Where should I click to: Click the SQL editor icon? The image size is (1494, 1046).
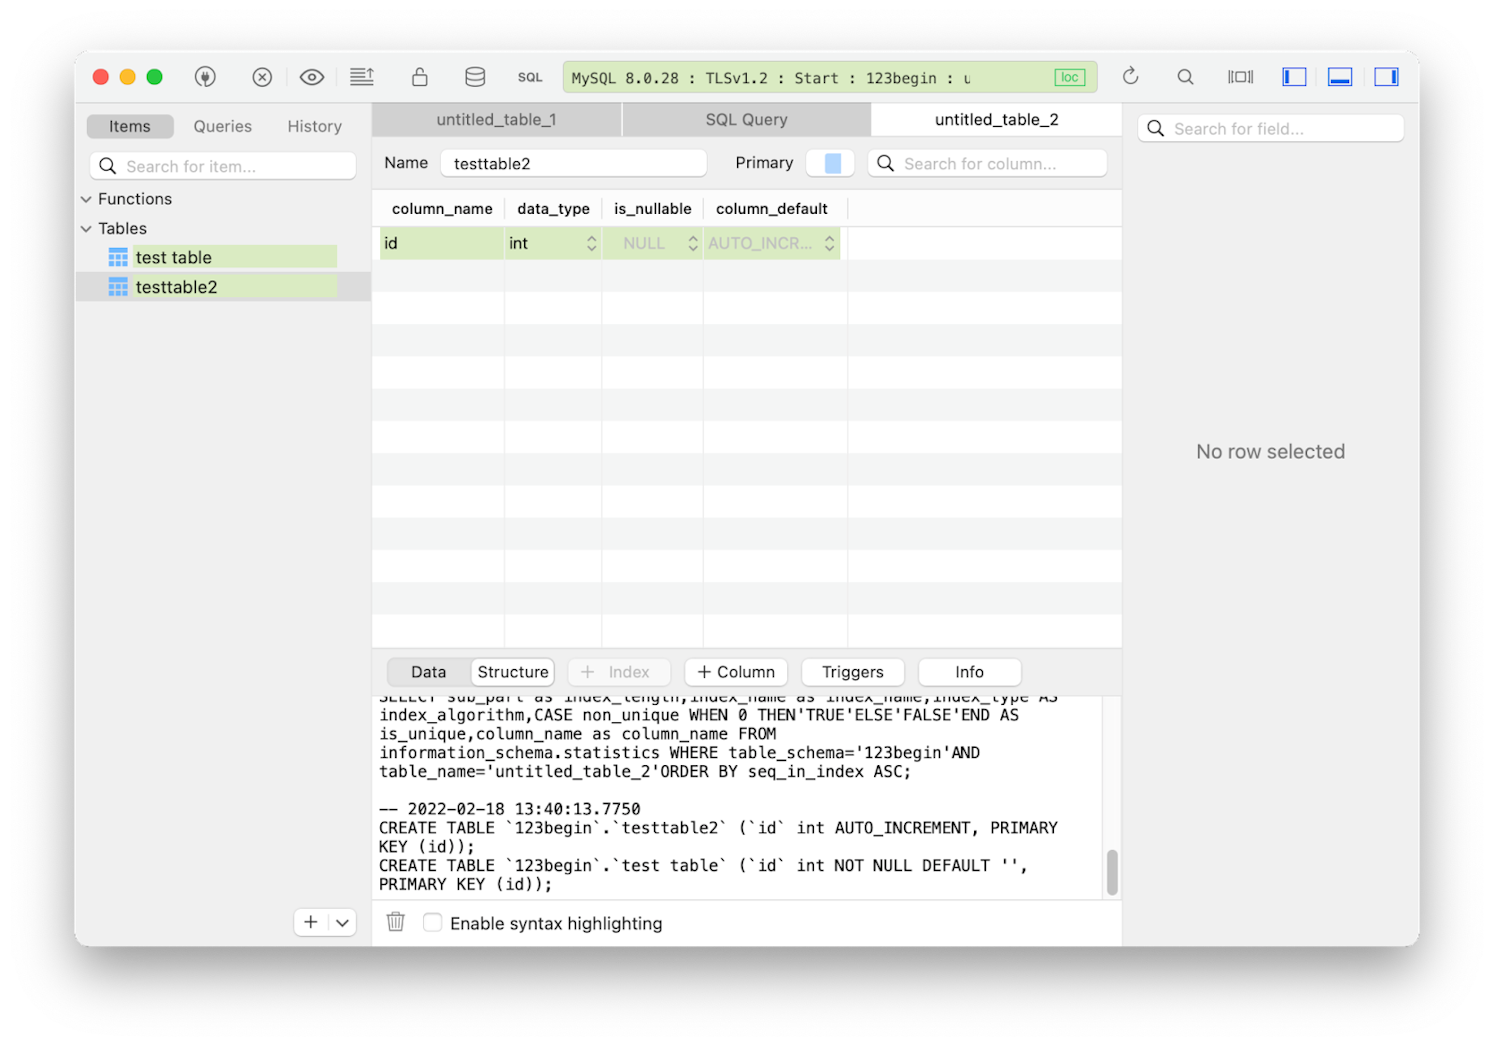530,77
